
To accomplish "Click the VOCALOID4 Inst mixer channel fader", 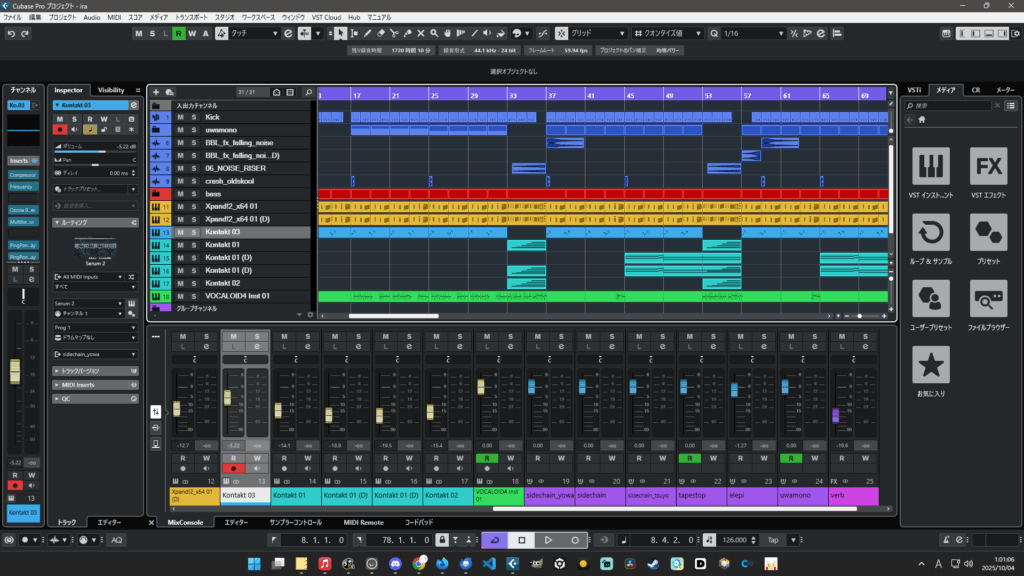I will 482,387.
